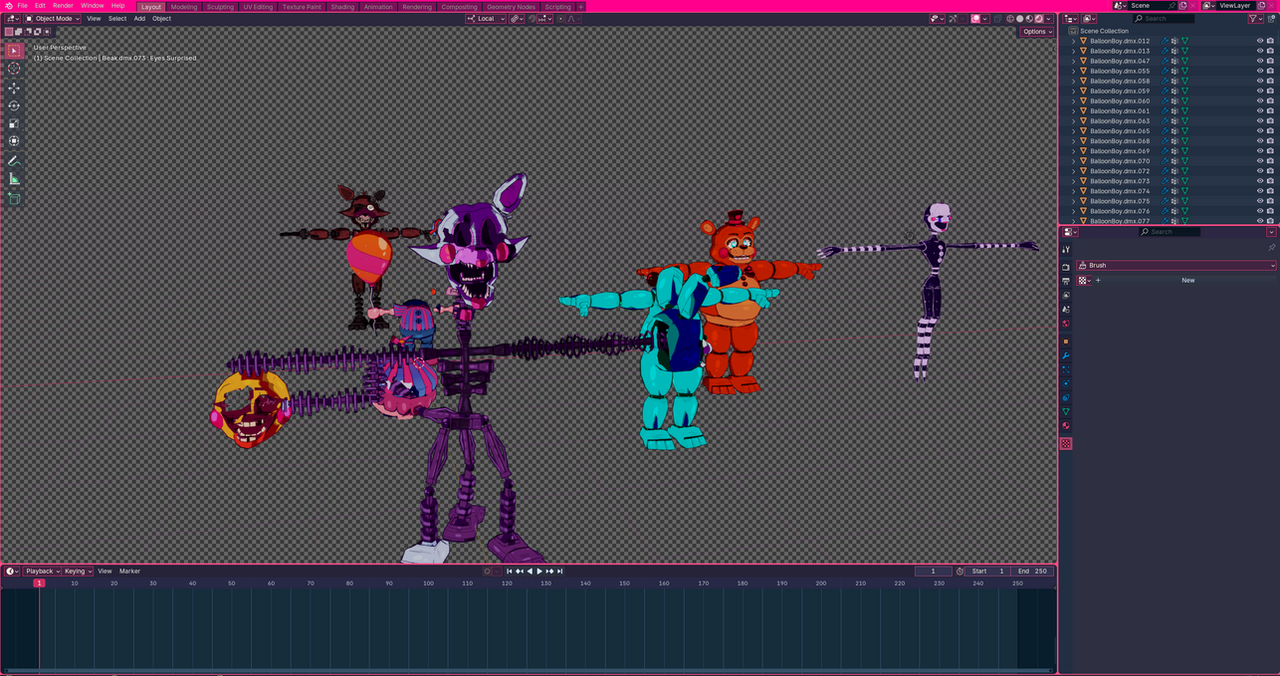Open the Output properties tab

pyautogui.click(x=1066, y=281)
